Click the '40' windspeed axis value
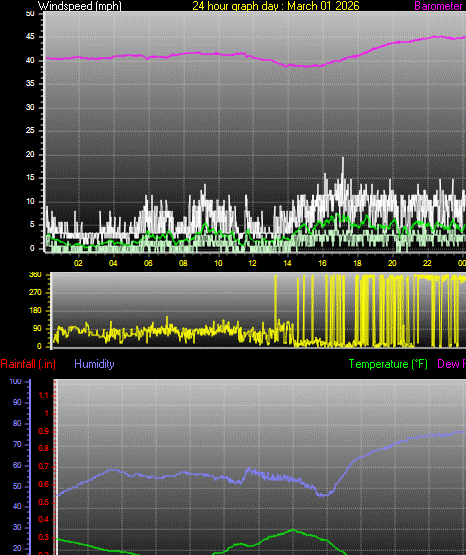 click(30, 61)
